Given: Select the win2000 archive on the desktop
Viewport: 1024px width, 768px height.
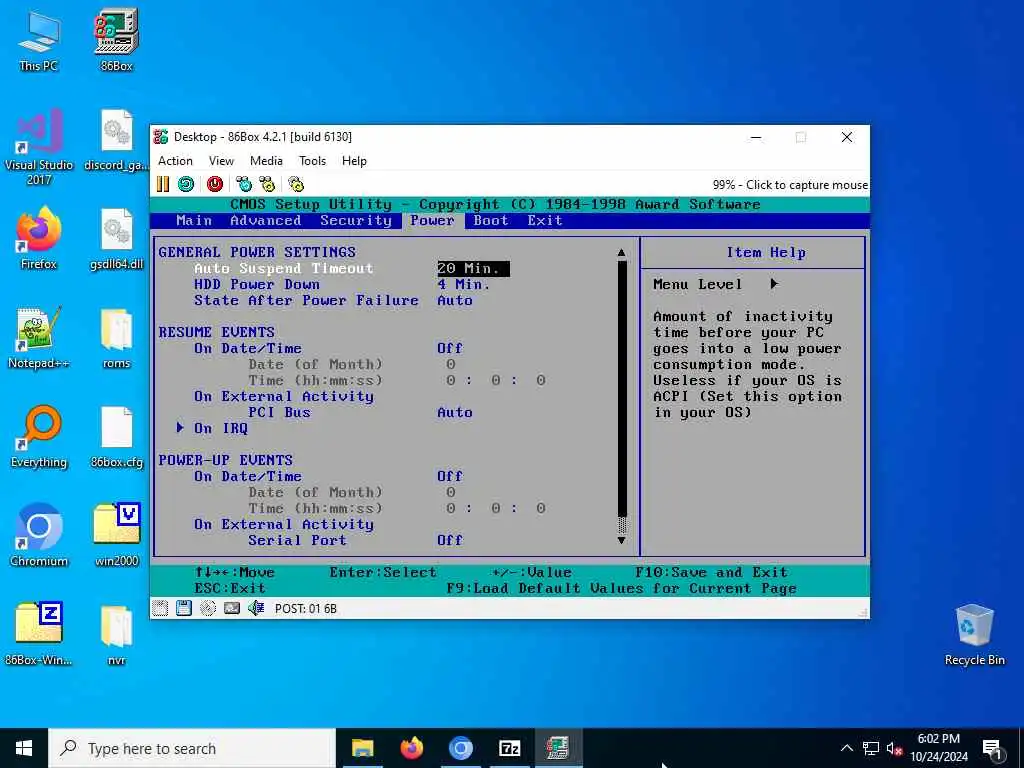Looking at the screenshot, I should pos(116,536).
